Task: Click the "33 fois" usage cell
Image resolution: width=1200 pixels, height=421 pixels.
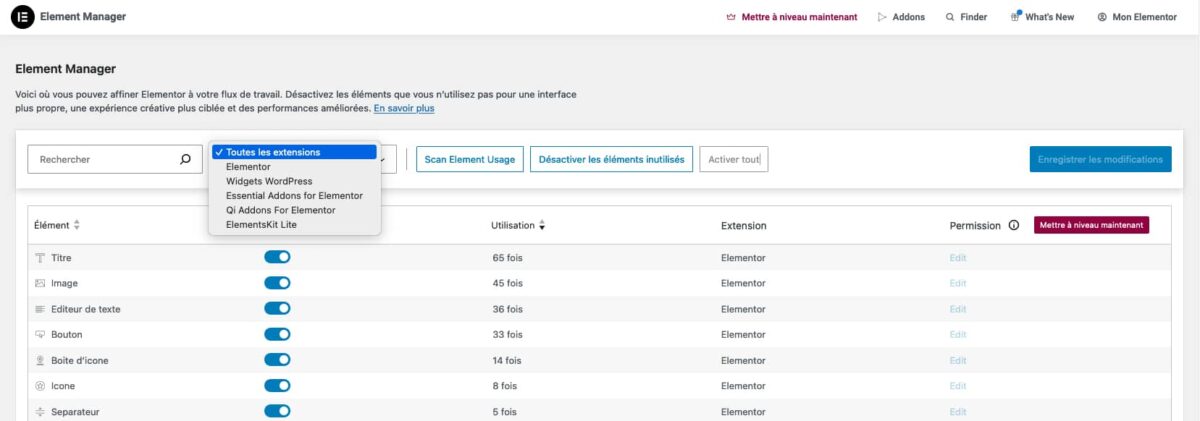Action: click(x=507, y=335)
